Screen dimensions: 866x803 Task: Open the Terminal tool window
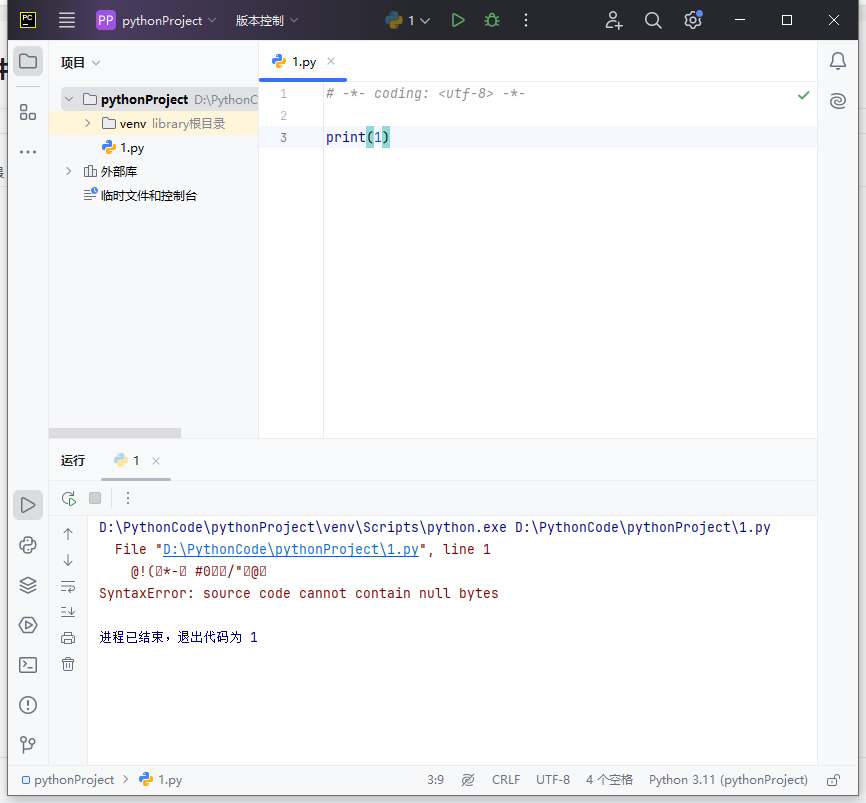pos(28,665)
